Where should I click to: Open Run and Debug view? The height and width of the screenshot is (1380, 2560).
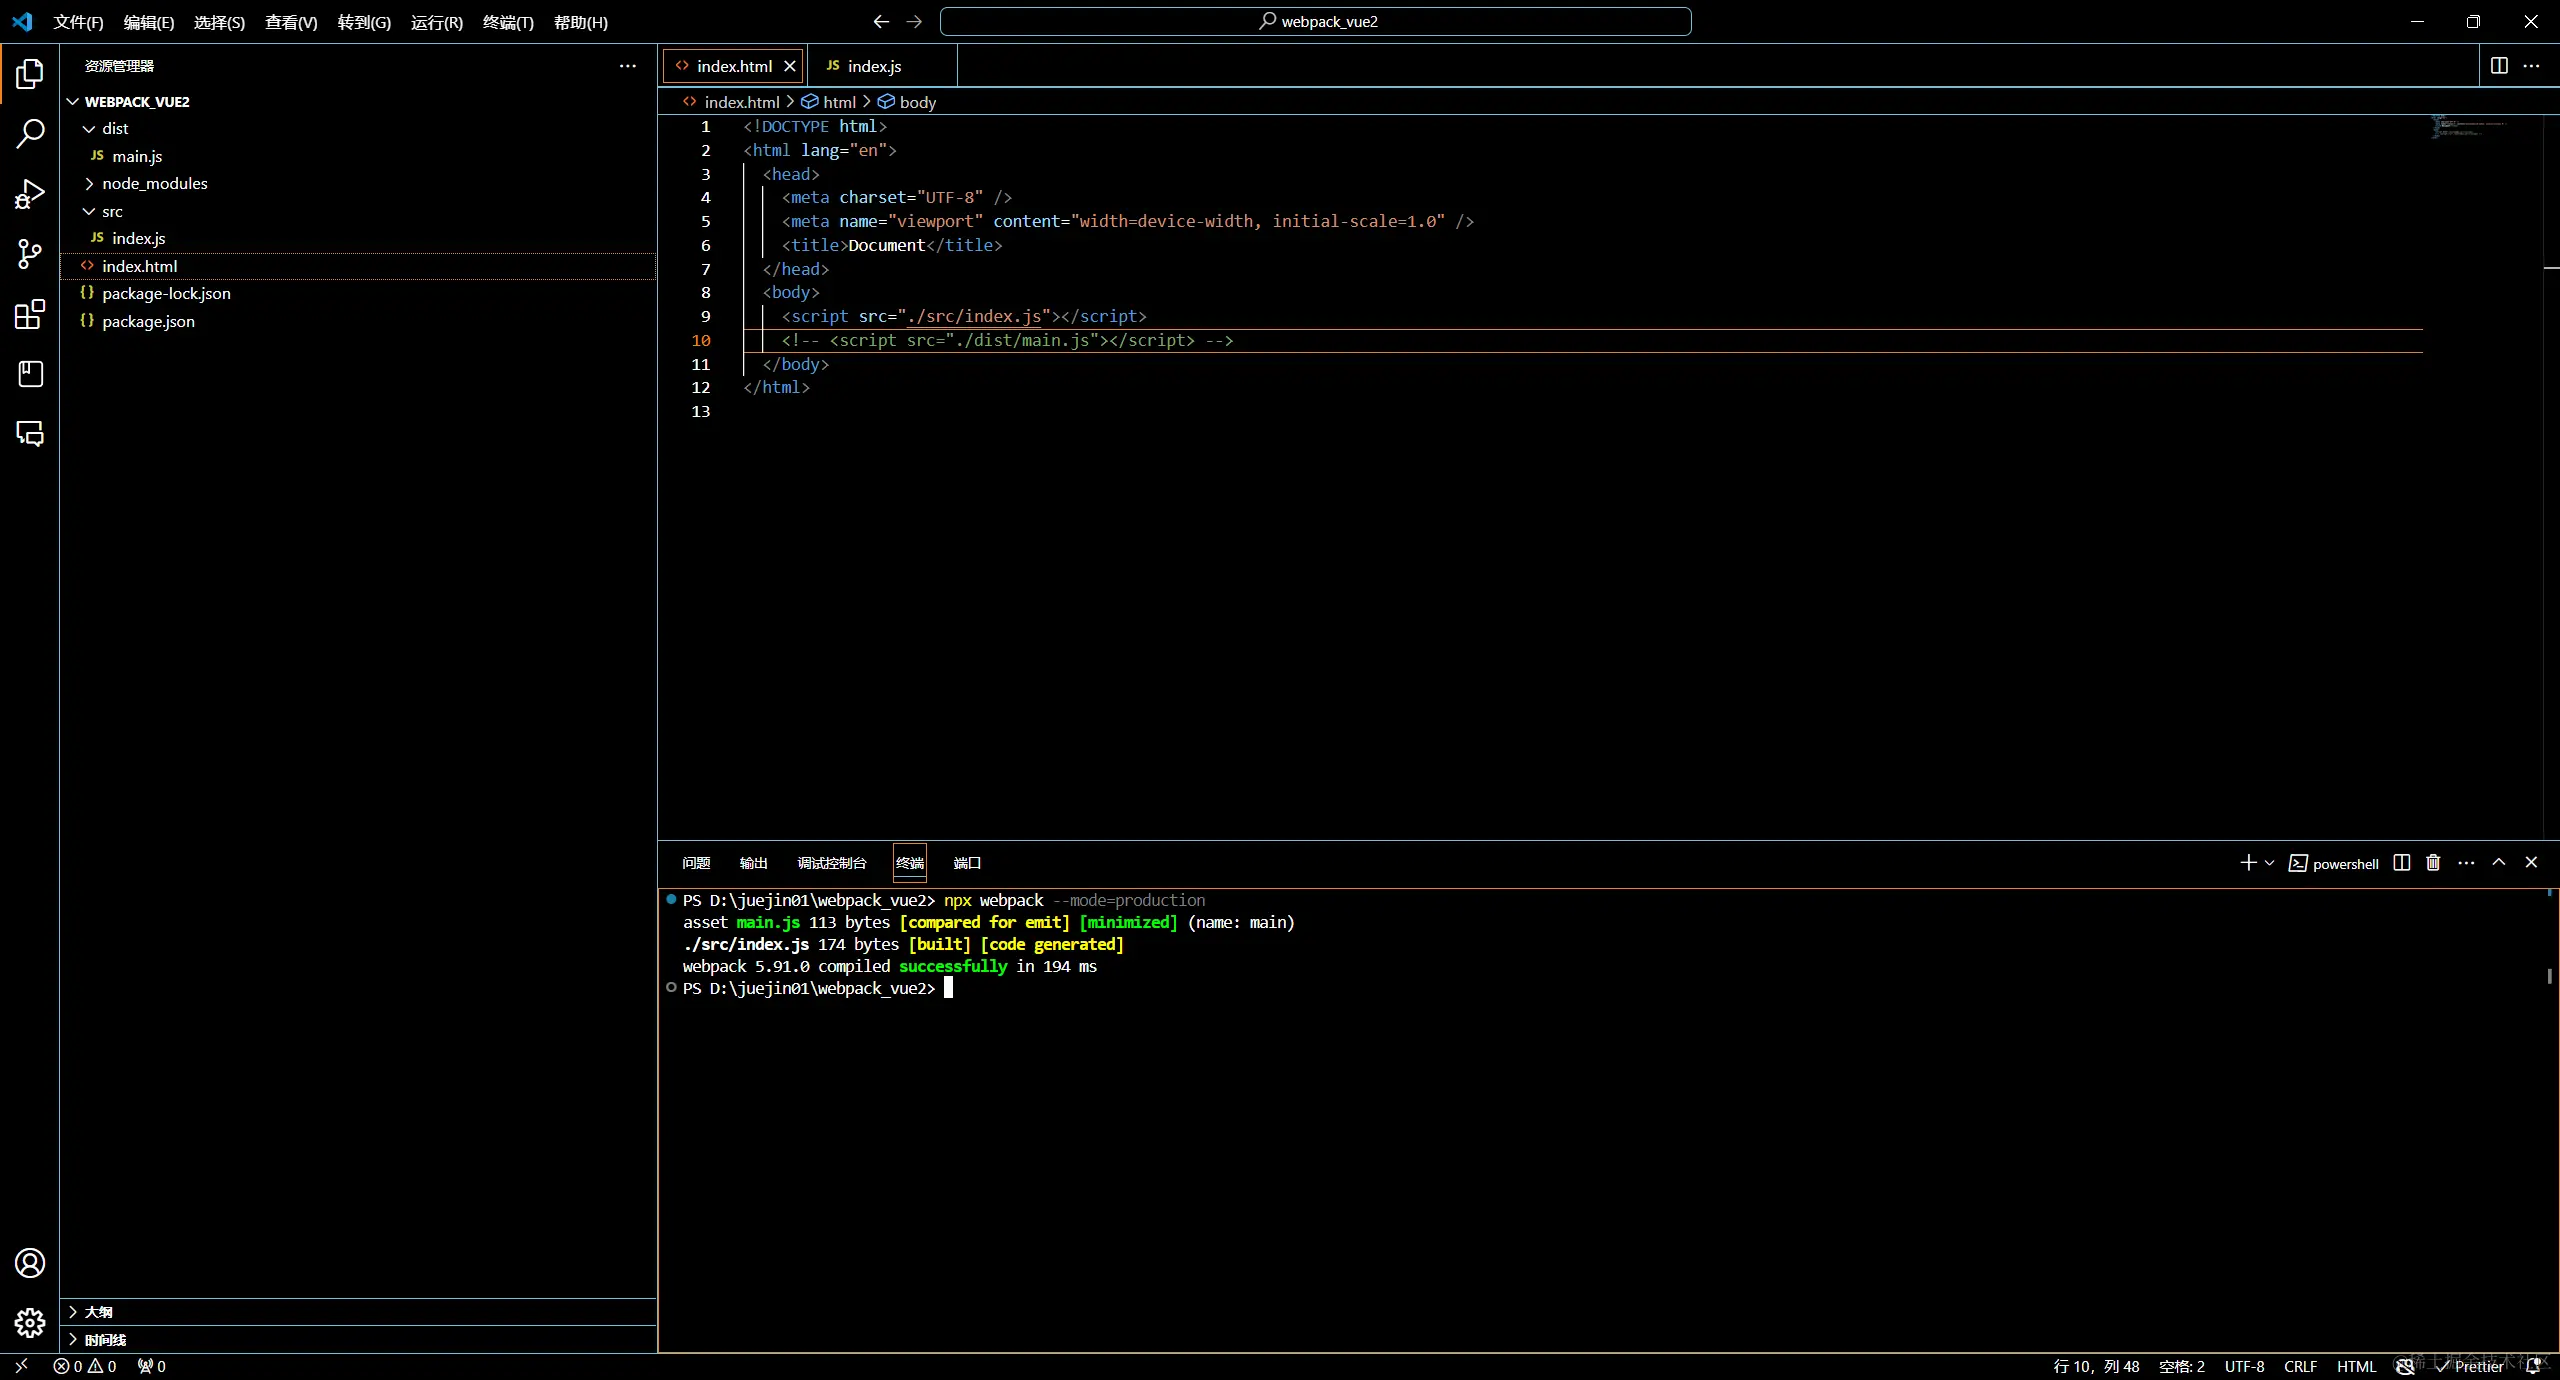pos(30,194)
